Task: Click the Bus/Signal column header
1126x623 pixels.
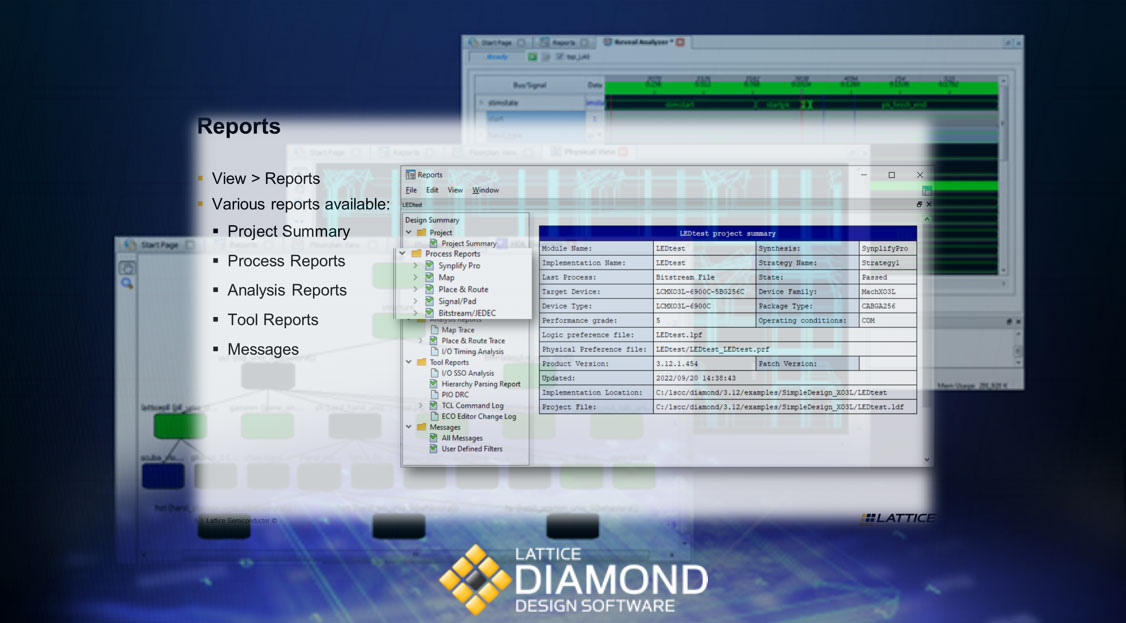Action: pyautogui.click(x=530, y=85)
